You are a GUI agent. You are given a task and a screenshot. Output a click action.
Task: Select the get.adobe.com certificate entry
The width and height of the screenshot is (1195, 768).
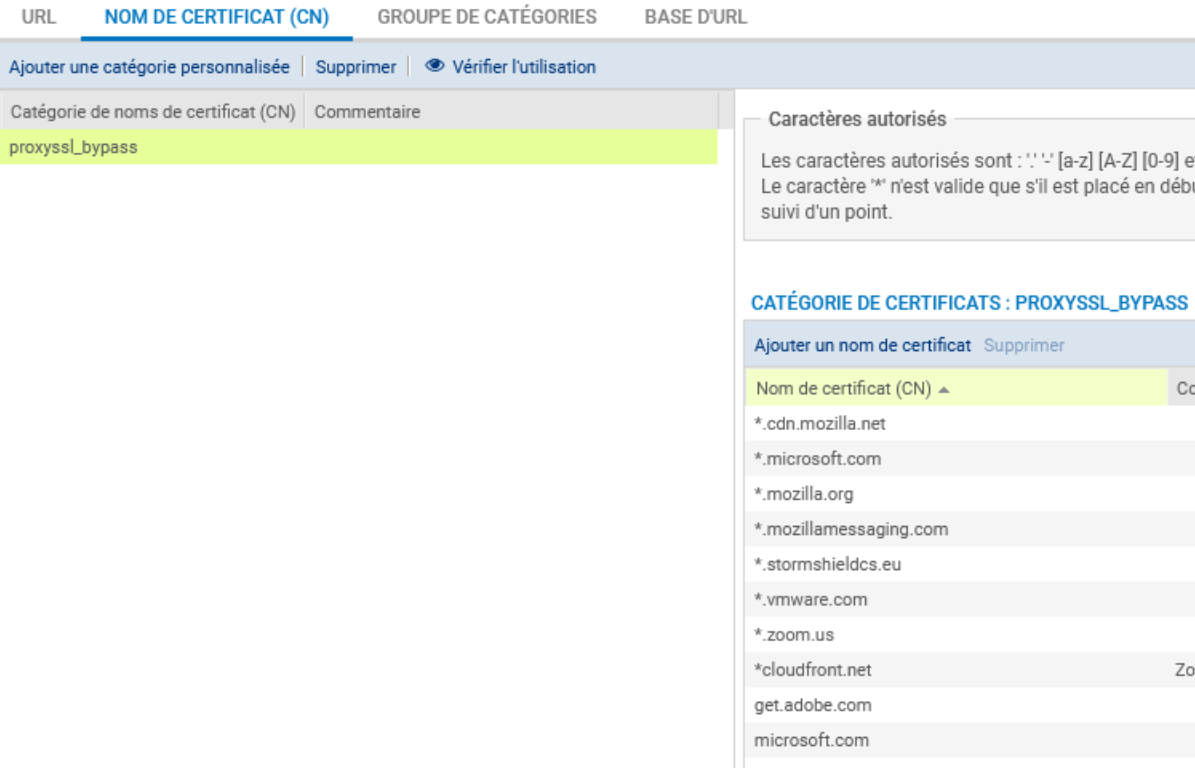[x=812, y=705]
